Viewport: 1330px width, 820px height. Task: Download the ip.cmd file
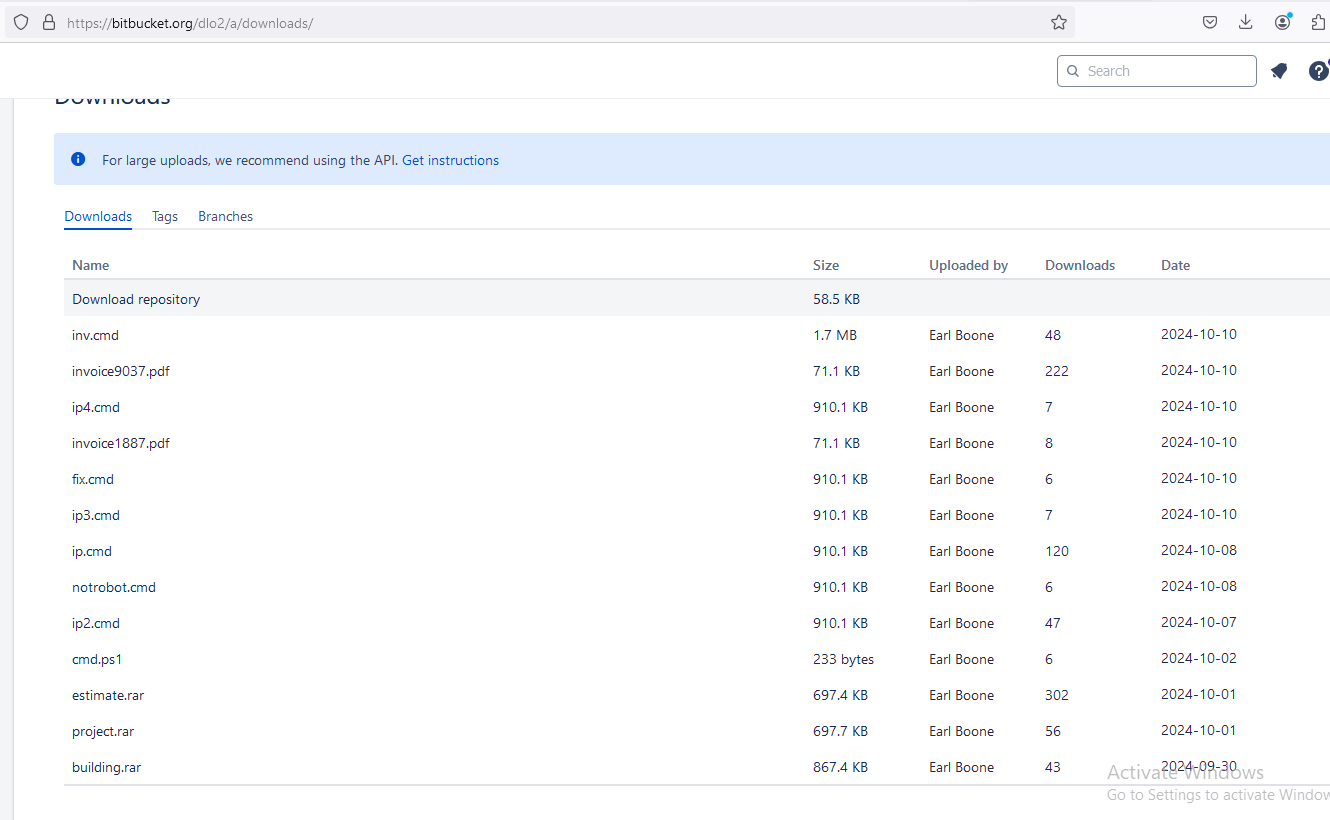click(x=92, y=551)
